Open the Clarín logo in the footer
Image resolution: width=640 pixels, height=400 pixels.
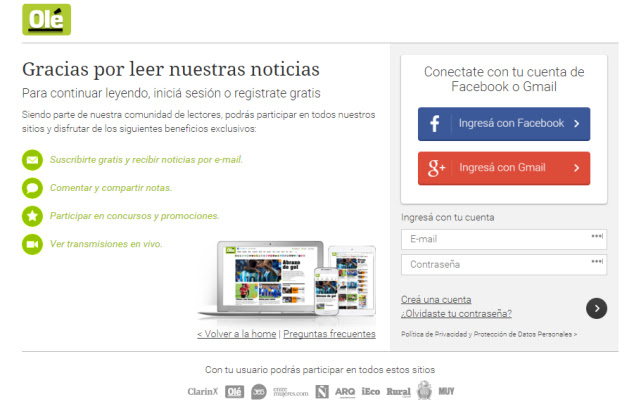(203, 391)
